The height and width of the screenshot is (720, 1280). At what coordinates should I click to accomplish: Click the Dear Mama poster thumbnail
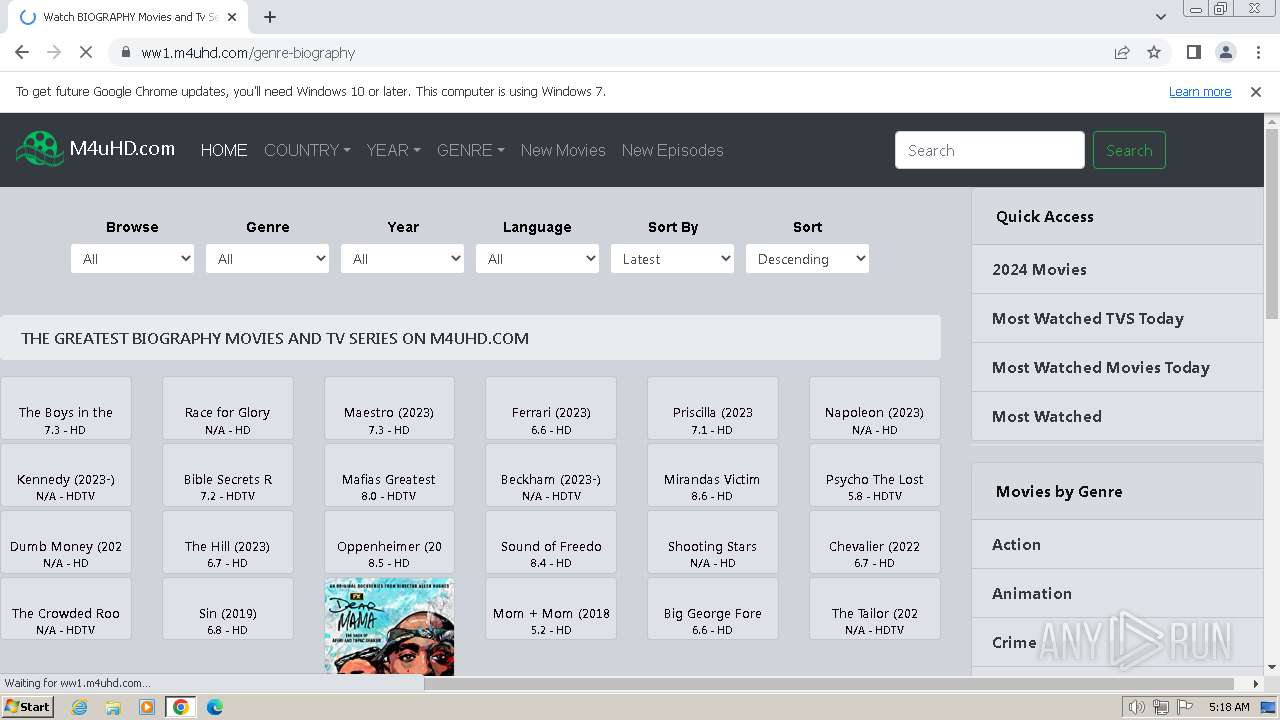click(x=389, y=626)
